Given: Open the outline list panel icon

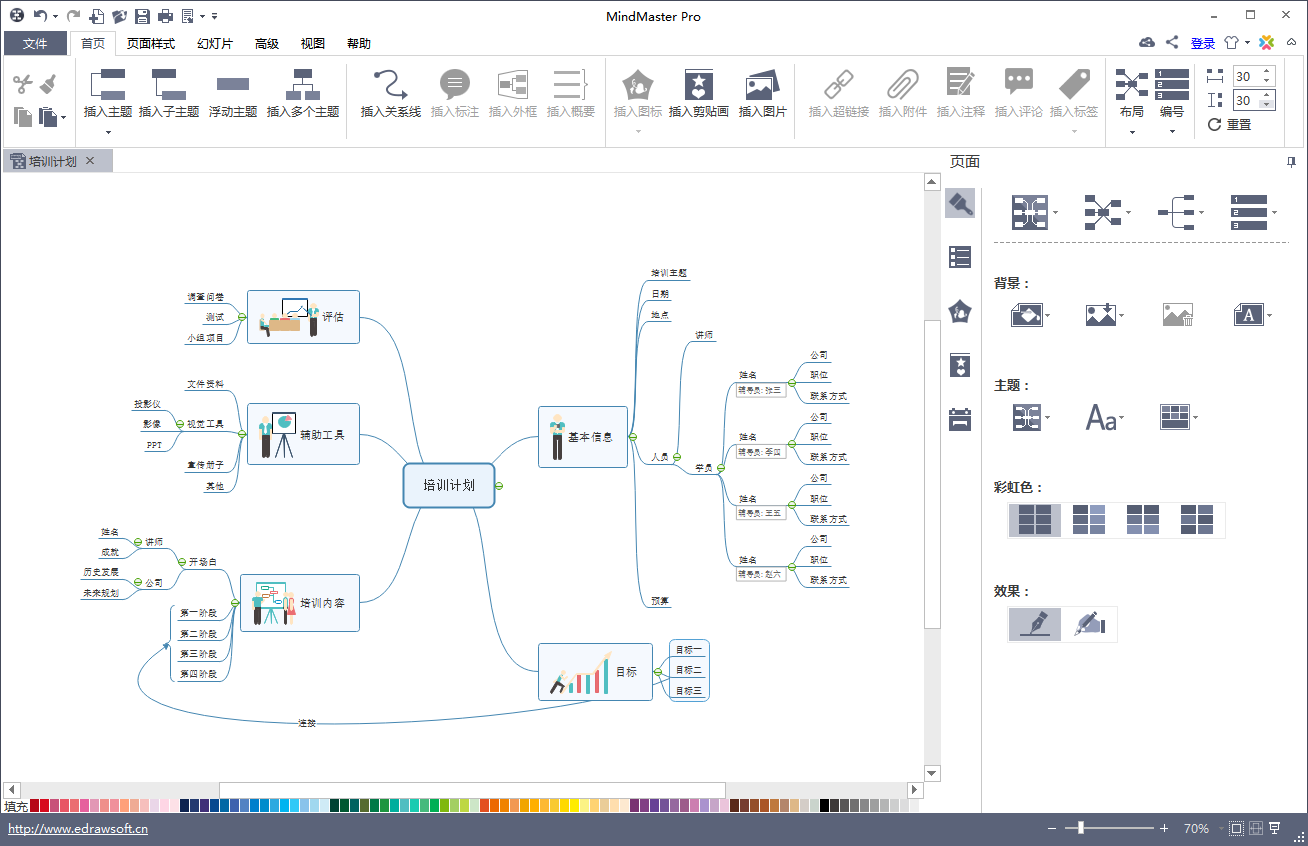Looking at the screenshot, I should click(960, 257).
